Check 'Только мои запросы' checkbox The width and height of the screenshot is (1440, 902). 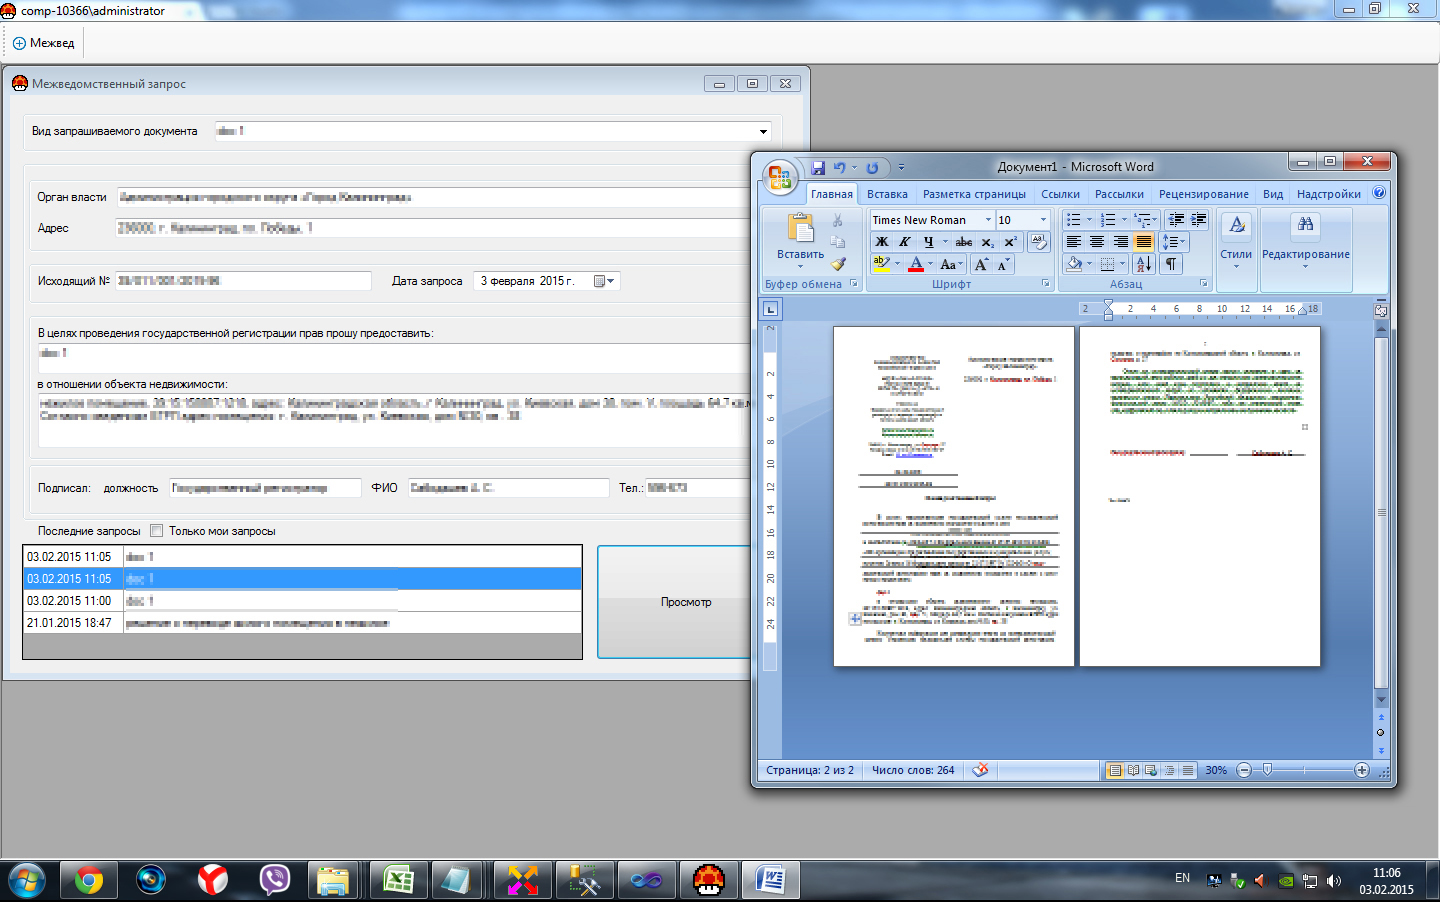coord(156,531)
